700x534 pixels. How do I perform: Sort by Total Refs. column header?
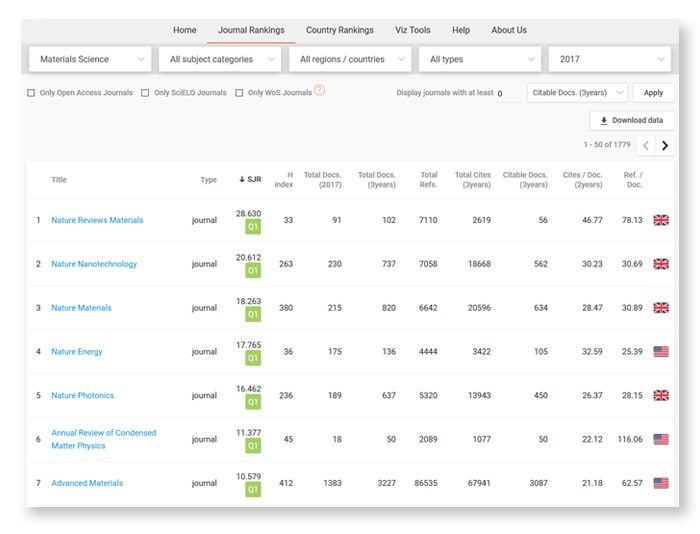429,179
